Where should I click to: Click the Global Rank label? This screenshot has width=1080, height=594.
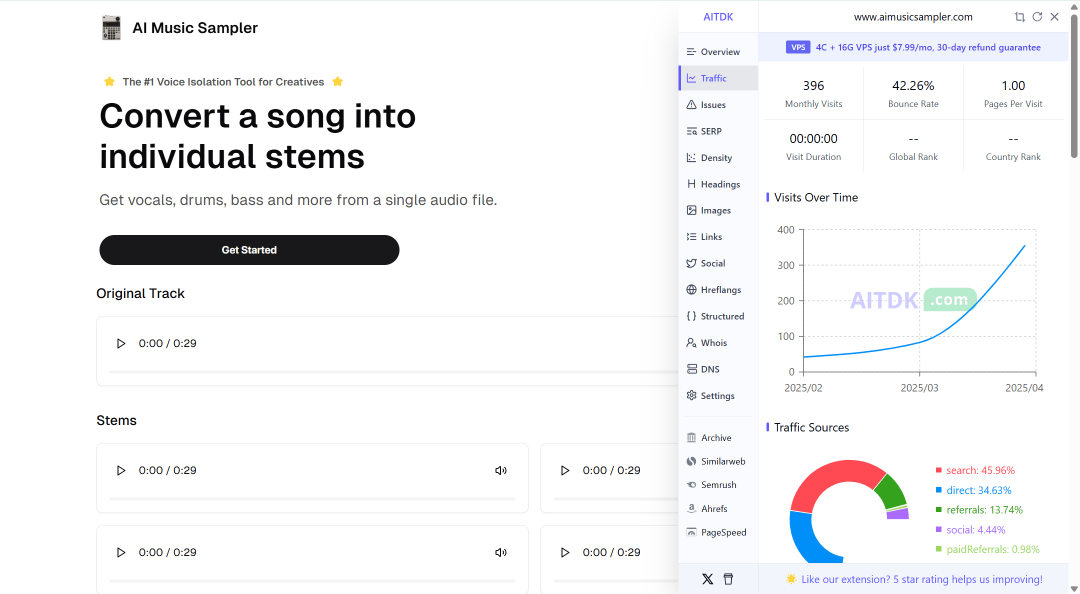click(913, 157)
